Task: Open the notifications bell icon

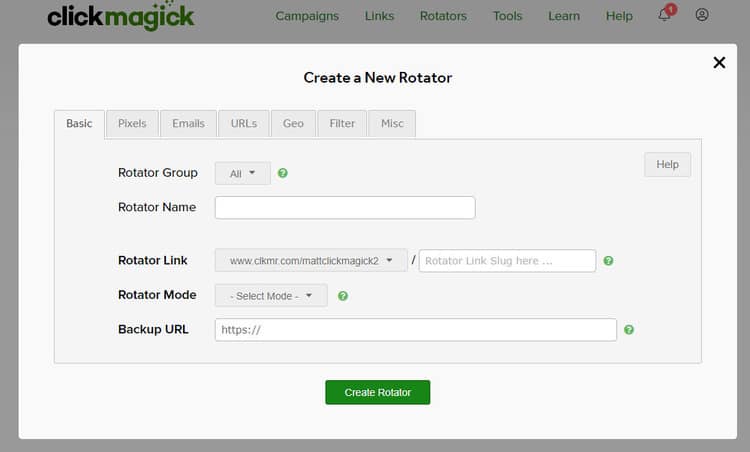Action: pyautogui.click(x=664, y=15)
